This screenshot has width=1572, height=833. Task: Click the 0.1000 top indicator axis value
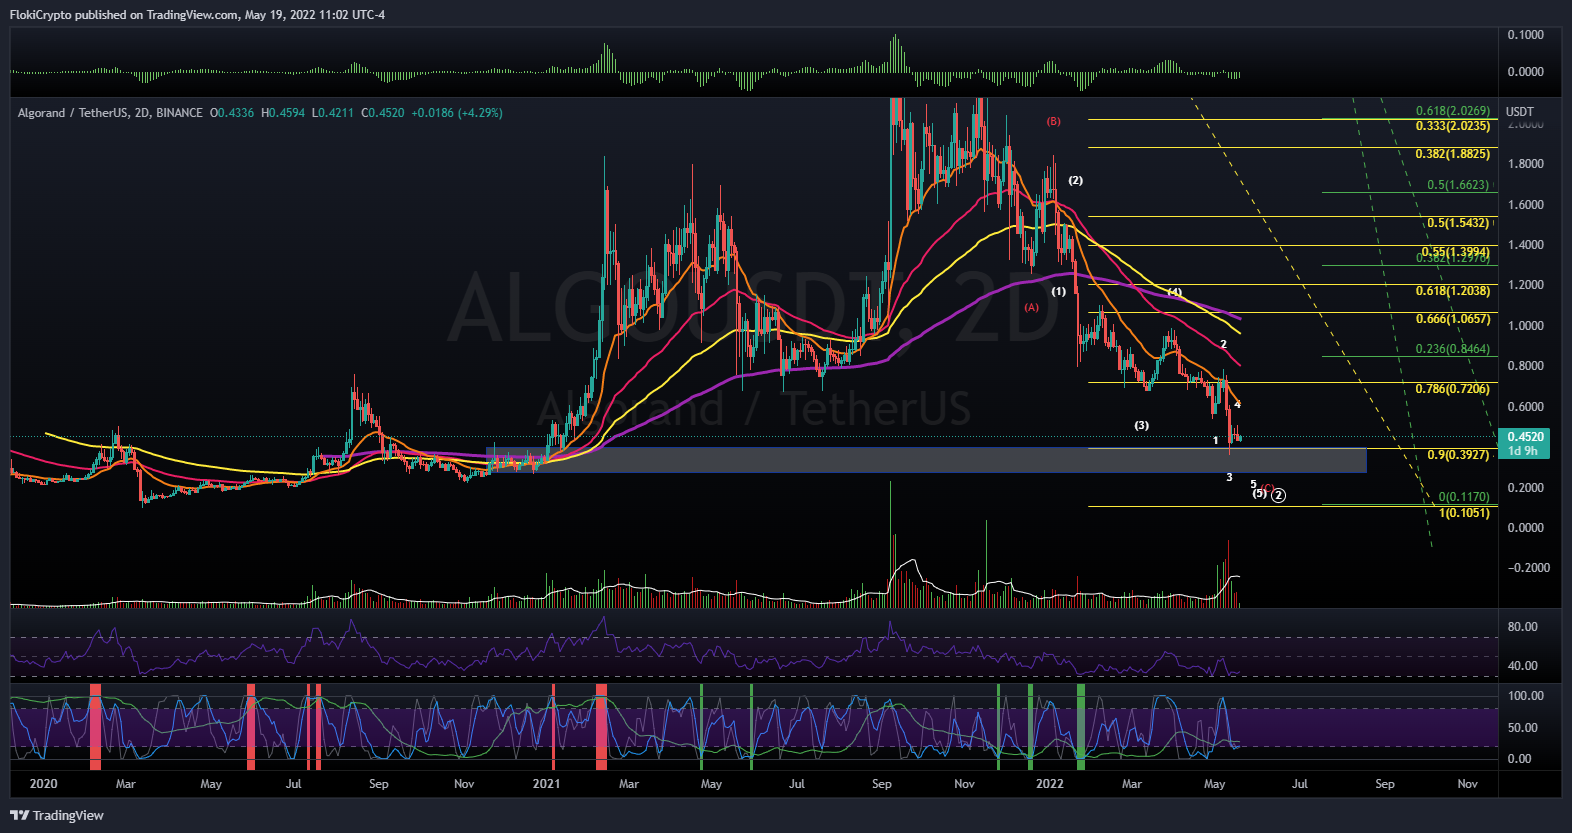(x=1525, y=35)
